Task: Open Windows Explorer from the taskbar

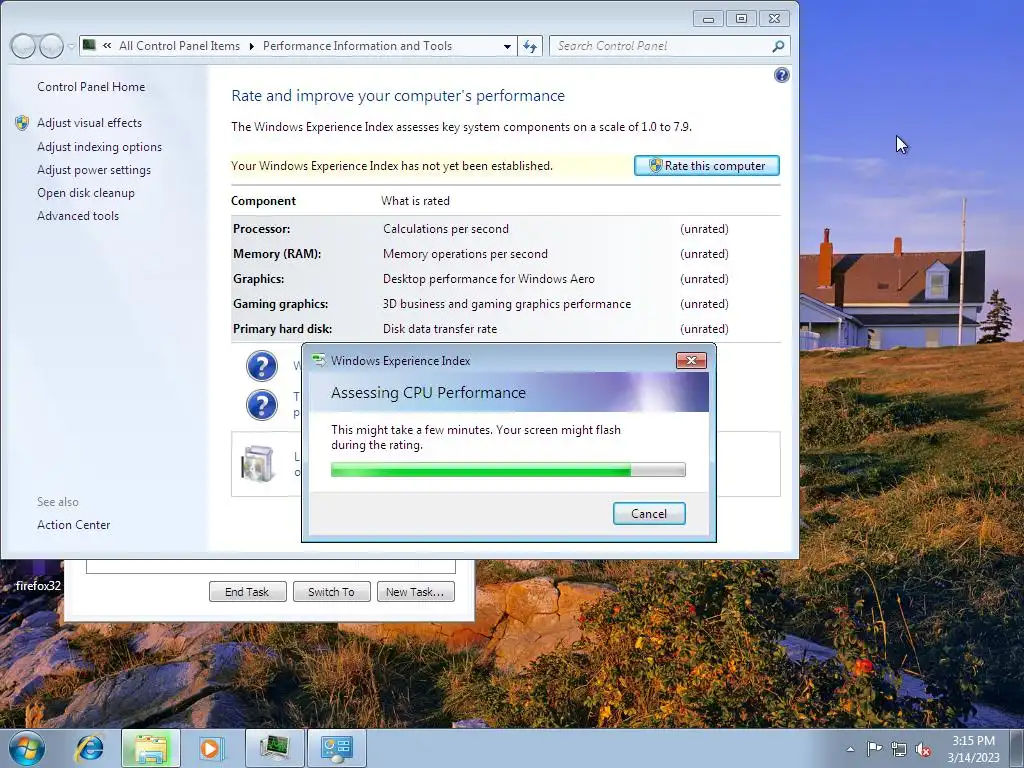Action: [x=151, y=748]
